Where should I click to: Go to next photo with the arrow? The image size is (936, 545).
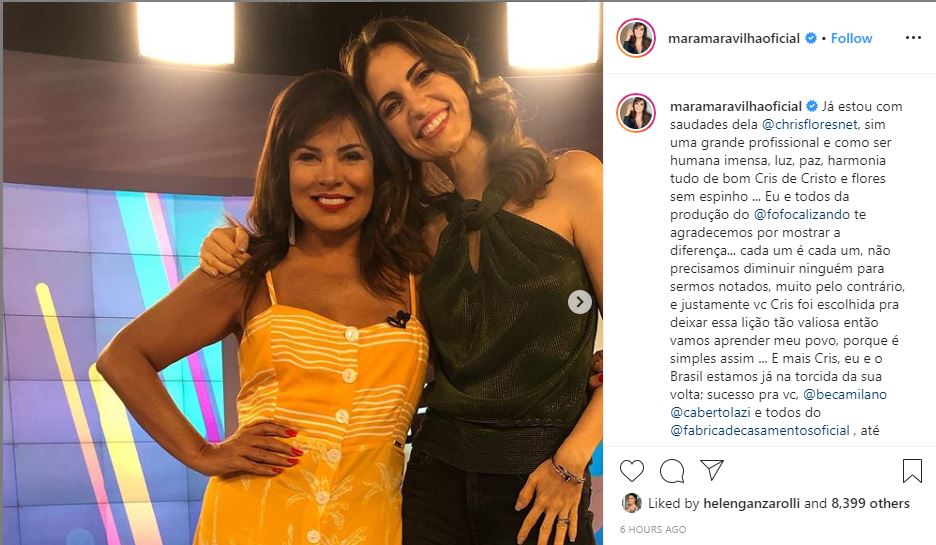pyautogui.click(x=579, y=302)
